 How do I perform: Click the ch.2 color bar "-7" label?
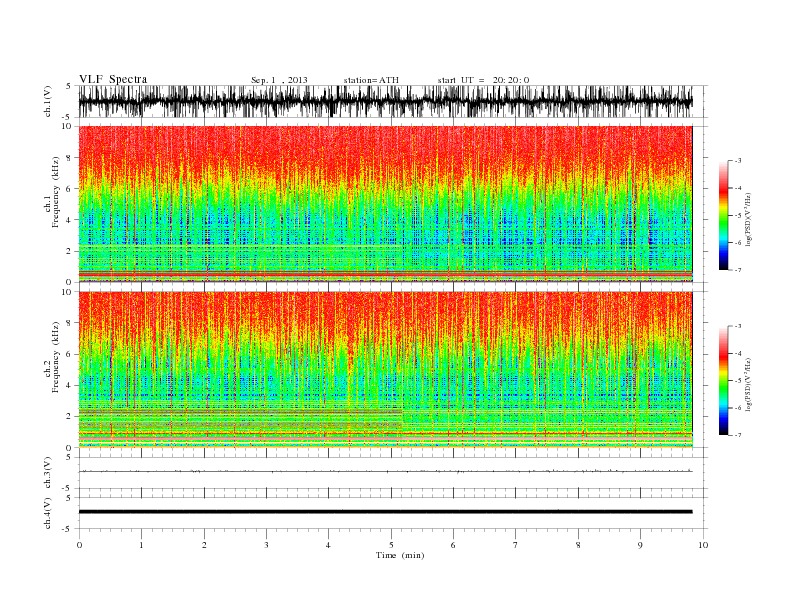tap(737, 435)
